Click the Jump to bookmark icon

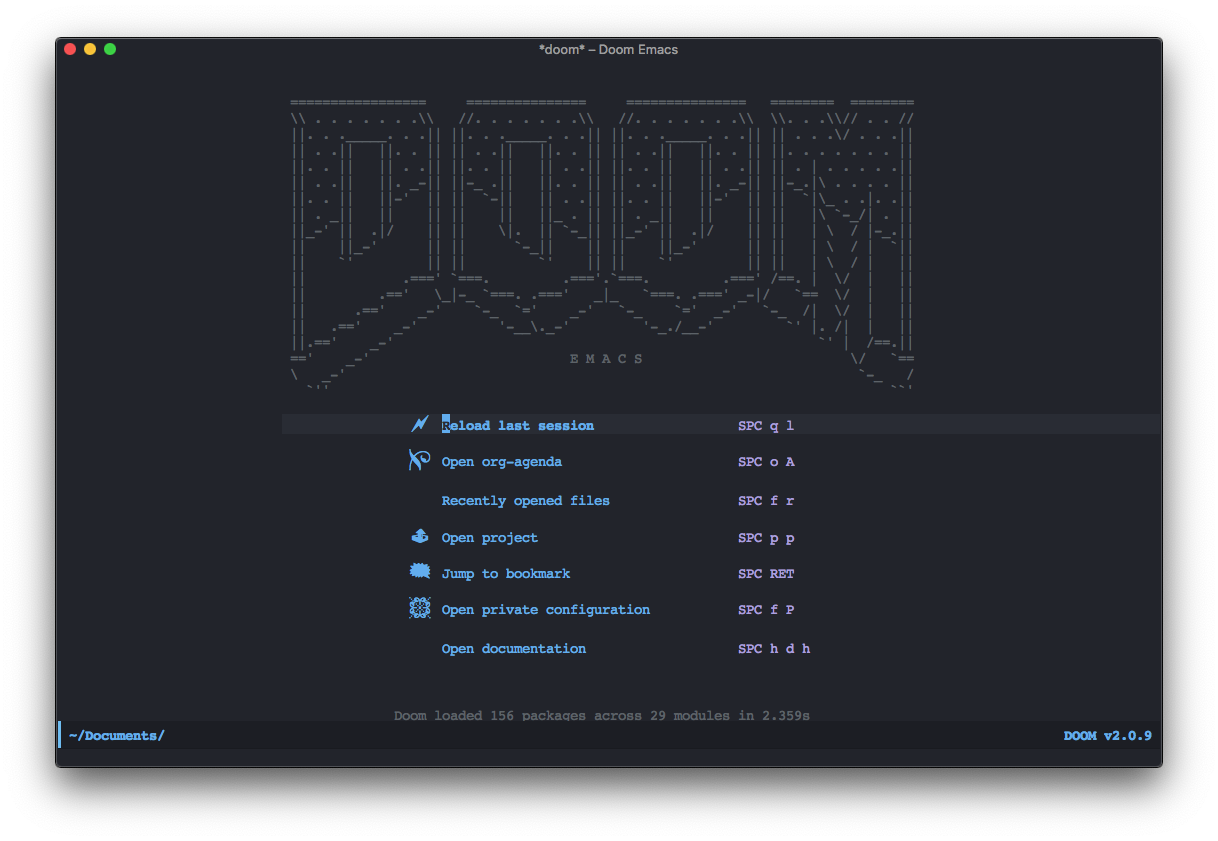coord(420,572)
